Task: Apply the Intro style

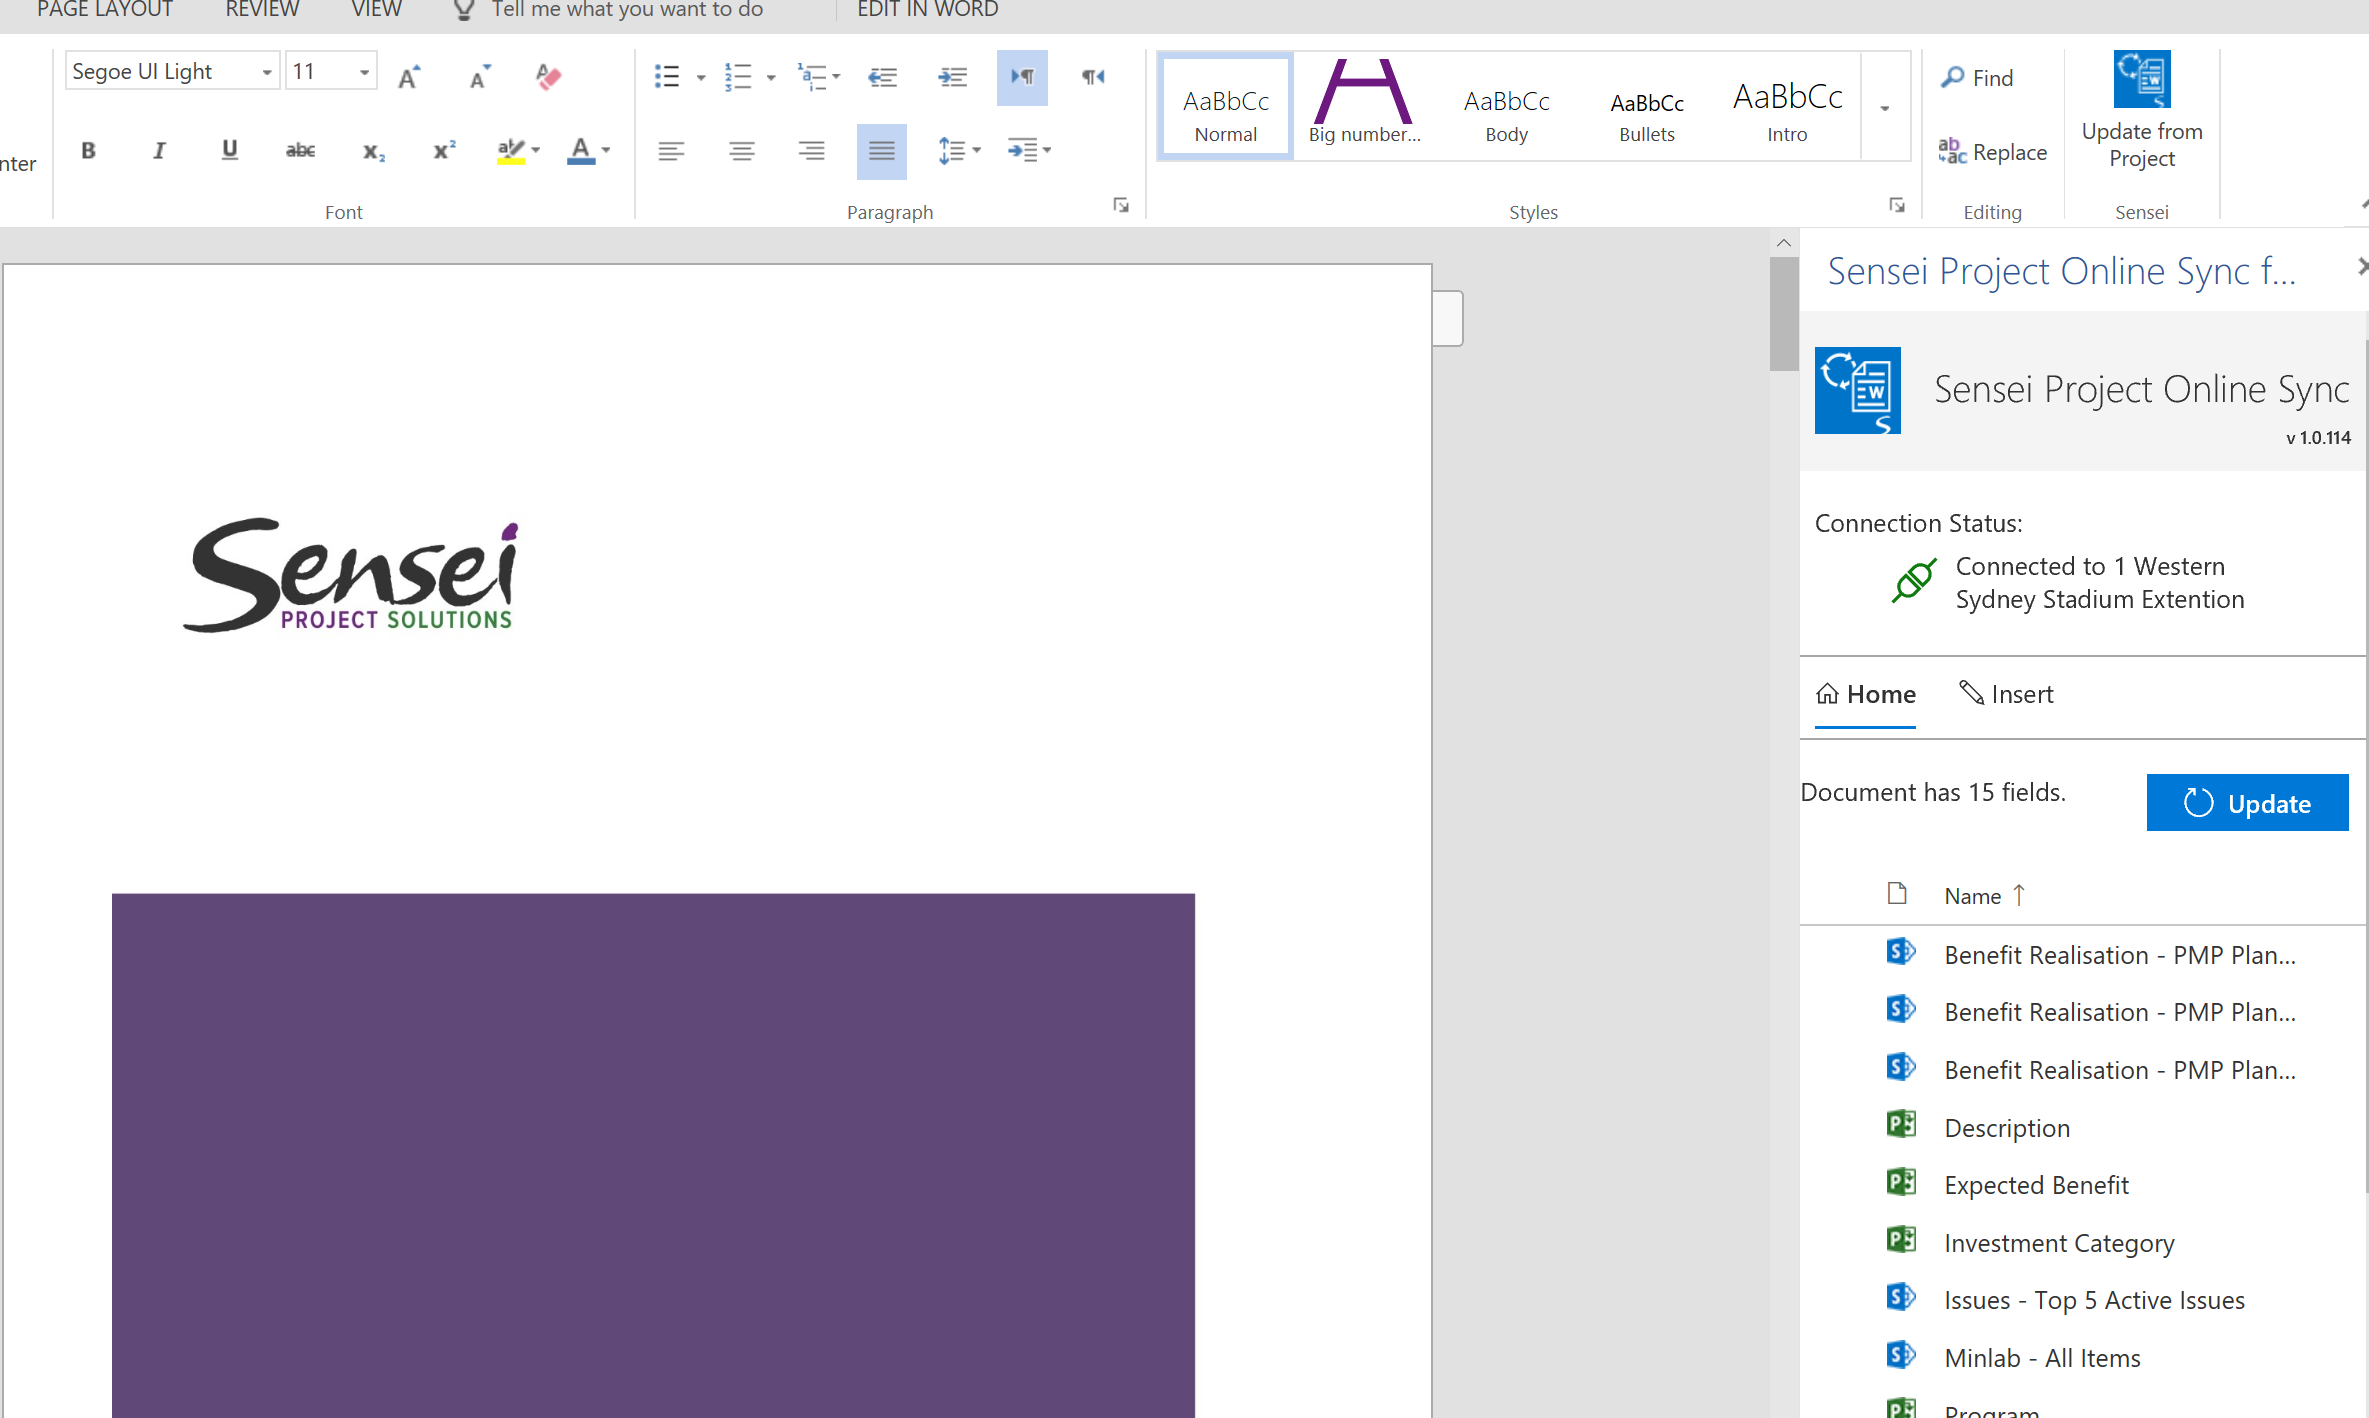Action: click(x=1787, y=105)
